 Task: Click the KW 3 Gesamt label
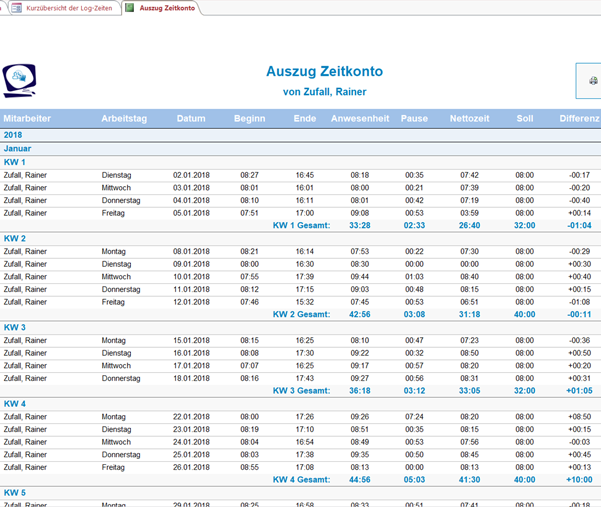[301, 391]
